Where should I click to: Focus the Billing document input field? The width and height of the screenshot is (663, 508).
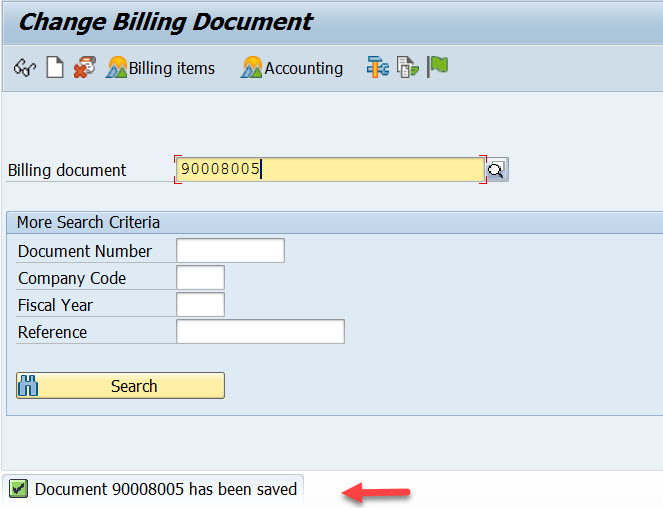(x=330, y=169)
